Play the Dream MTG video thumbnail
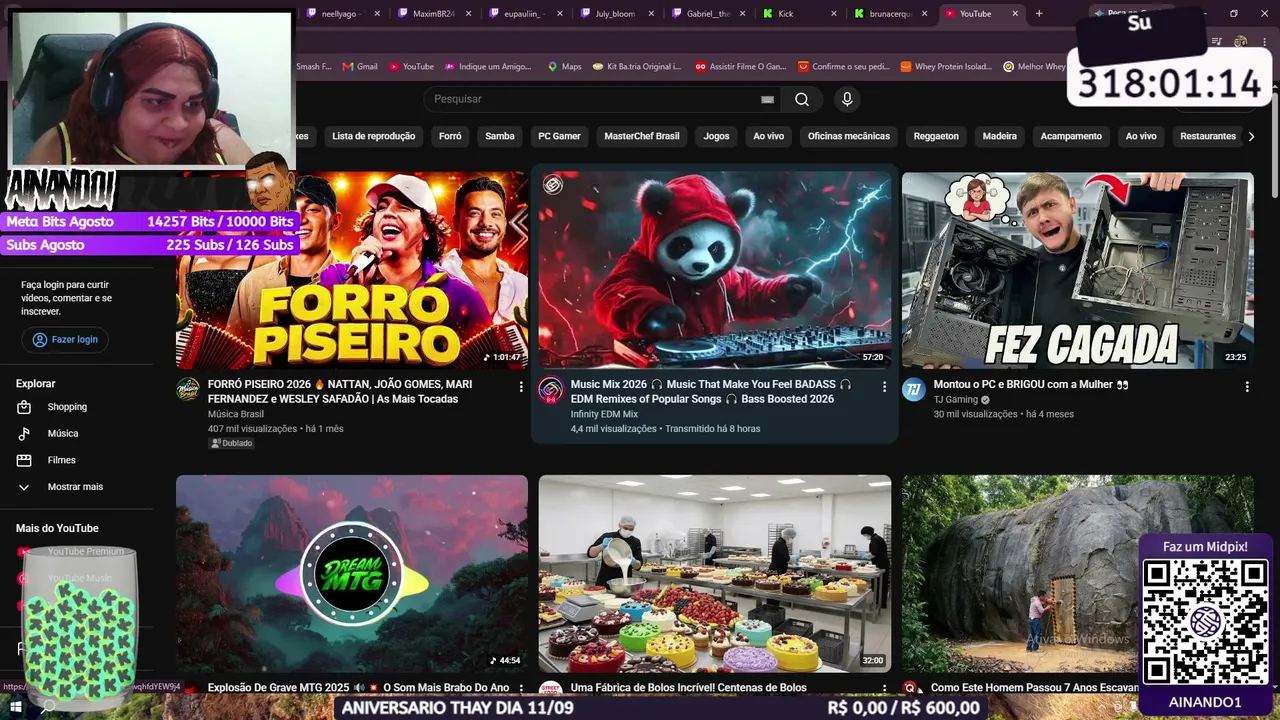Screen dimensions: 1280x720 coord(352,573)
